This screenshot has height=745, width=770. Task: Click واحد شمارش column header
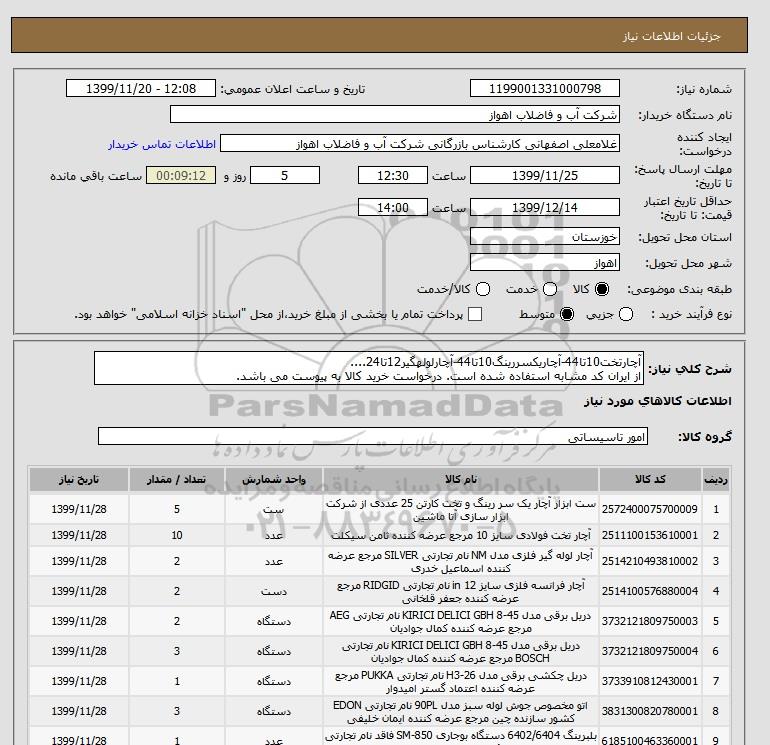pyautogui.click(x=274, y=479)
